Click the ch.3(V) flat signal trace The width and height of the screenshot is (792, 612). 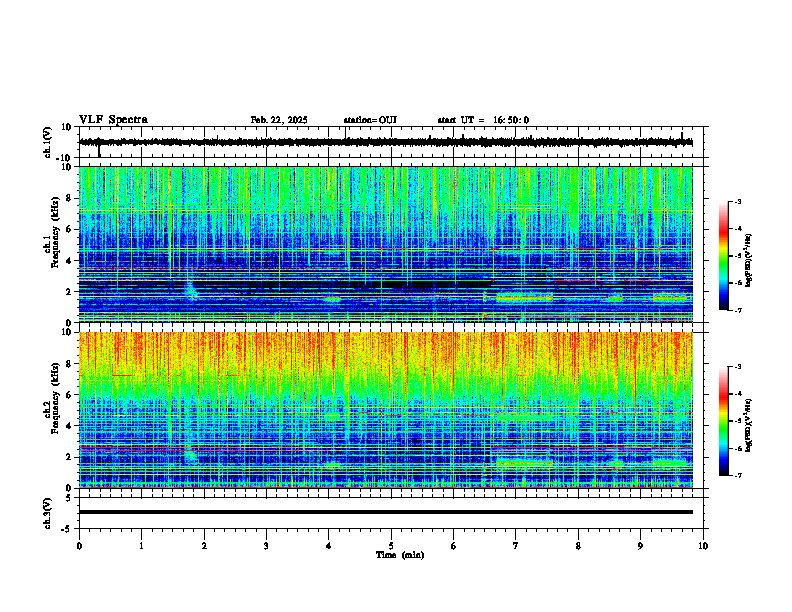tap(386, 512)
